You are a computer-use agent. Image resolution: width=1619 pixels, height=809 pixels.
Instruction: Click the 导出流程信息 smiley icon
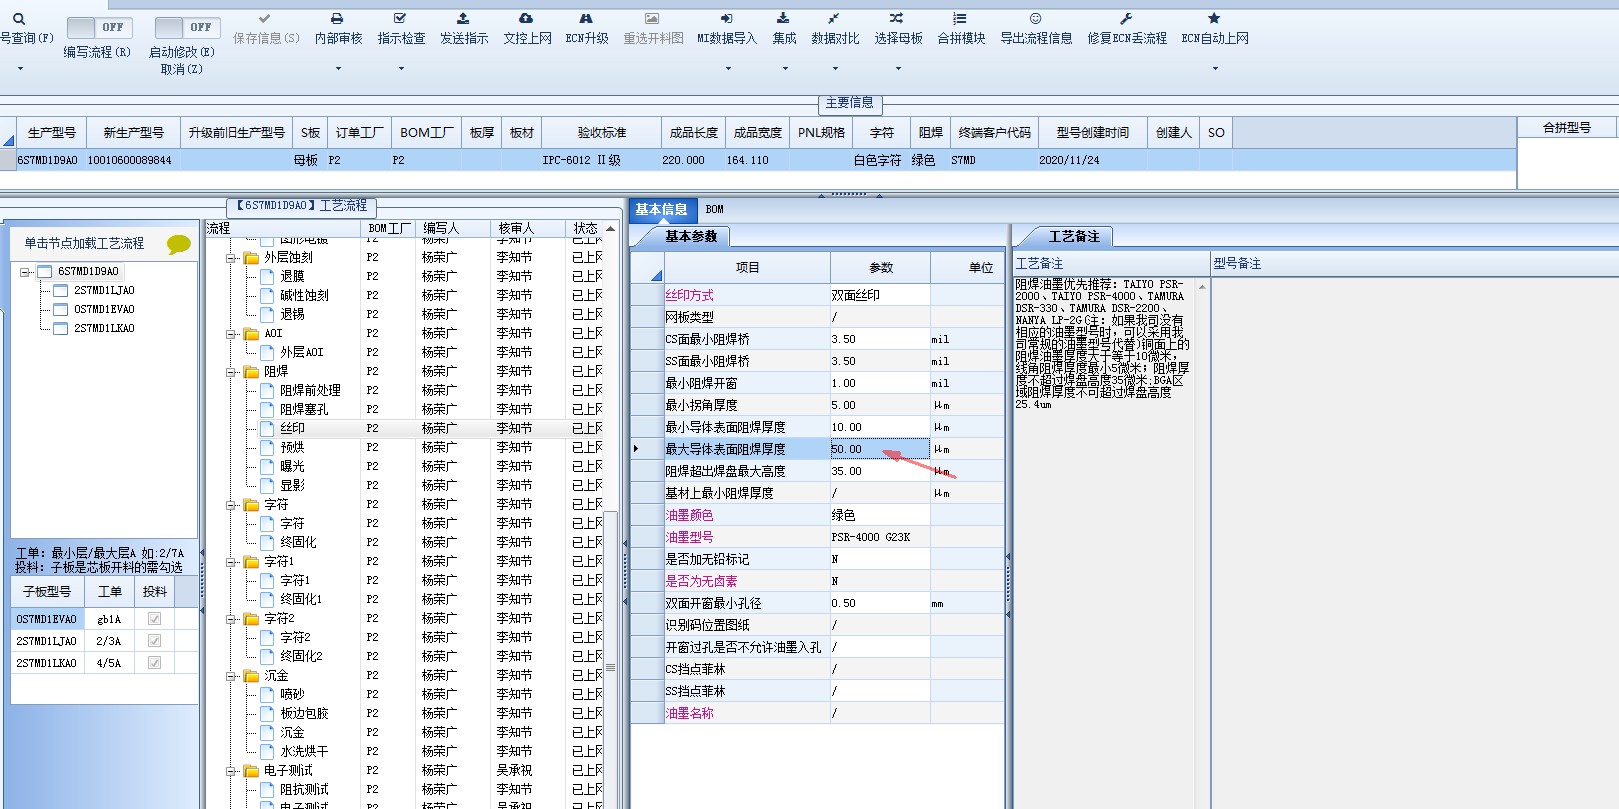pos(1036,19)
